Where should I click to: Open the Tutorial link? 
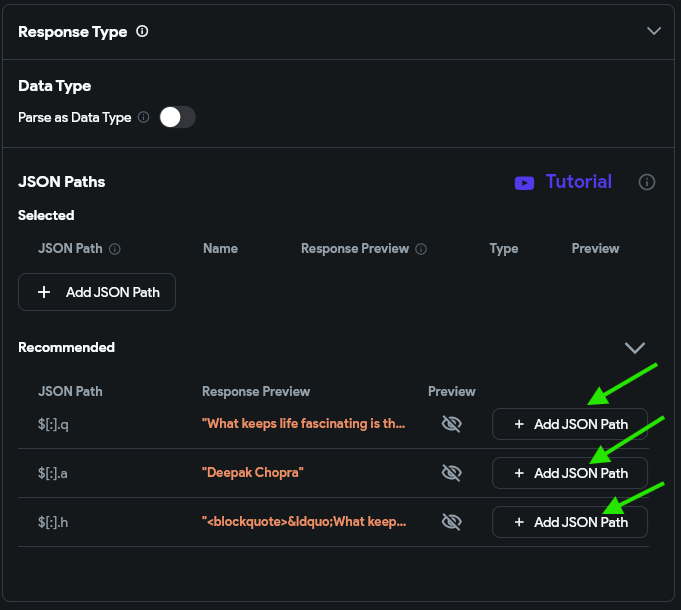(579, 181)
